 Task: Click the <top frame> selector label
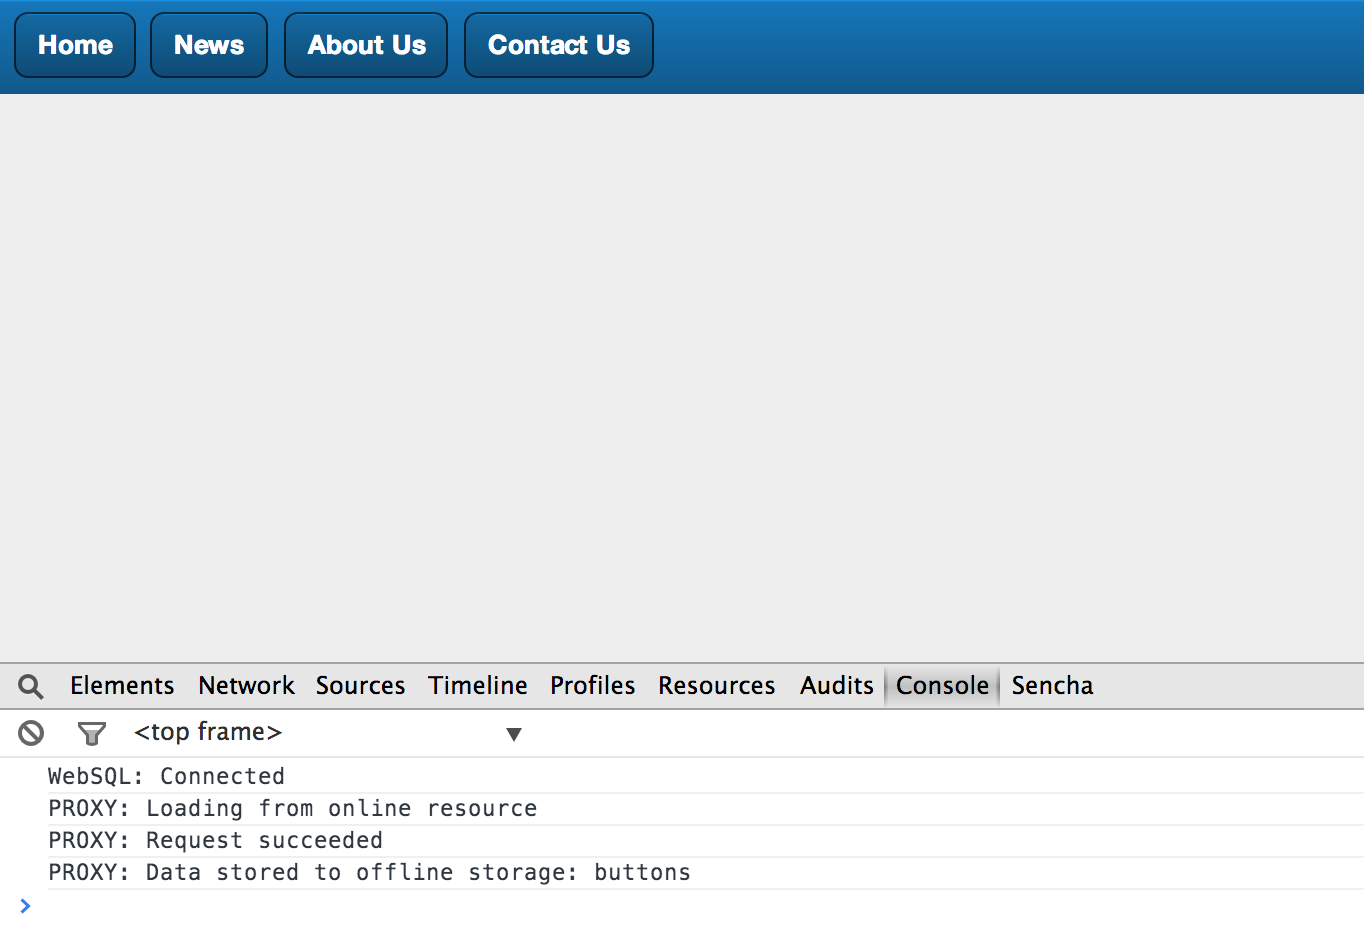coord(208,732)
